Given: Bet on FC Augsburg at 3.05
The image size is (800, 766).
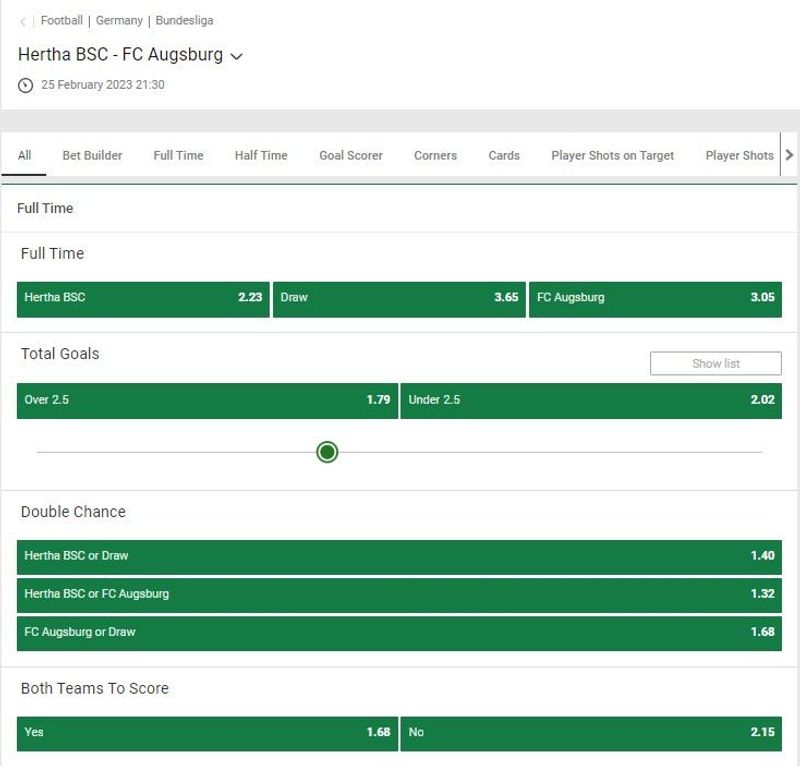Looking at the screenshot, I should pyautogui.click(x=655, y=300).
